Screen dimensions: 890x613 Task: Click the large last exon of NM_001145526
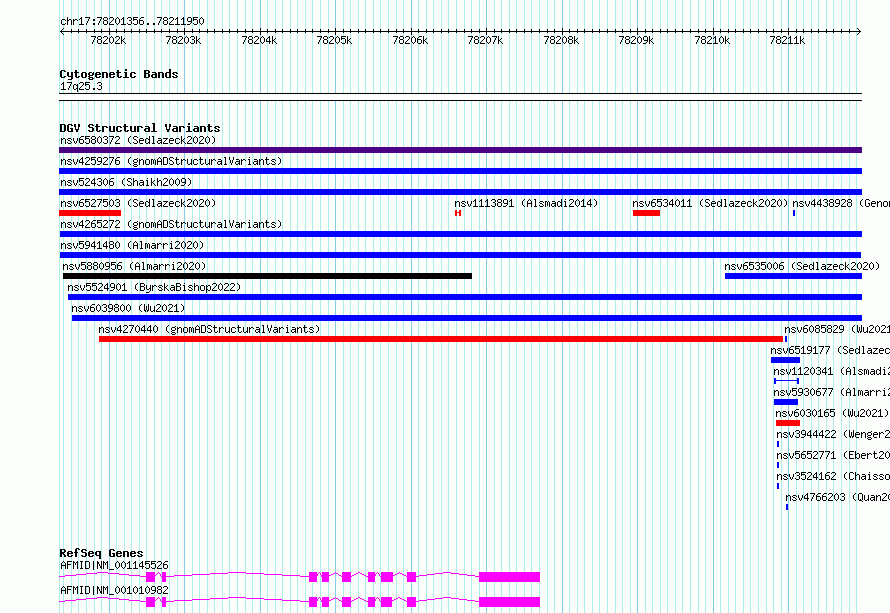(509, 577)
